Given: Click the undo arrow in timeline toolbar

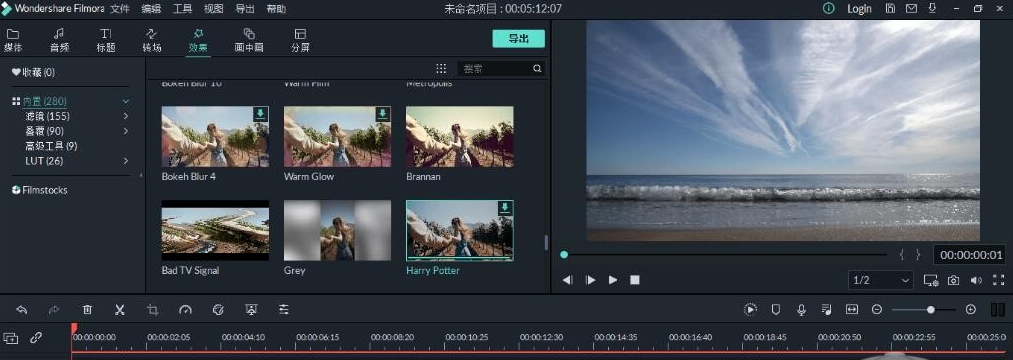Looking at the screenshot, I should click(22, 310).
